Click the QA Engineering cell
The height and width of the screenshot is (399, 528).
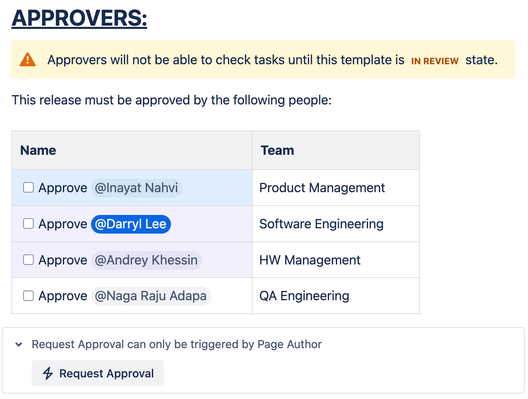coord(336,296)
